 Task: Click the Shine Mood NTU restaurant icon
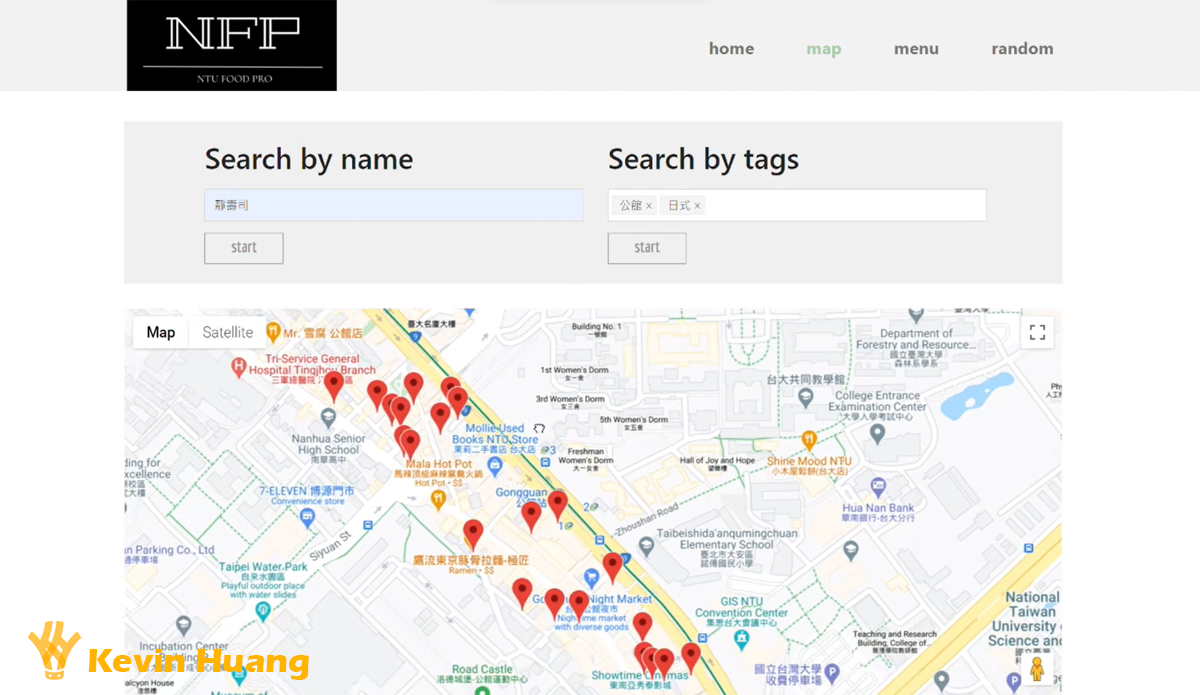point(809,440)
